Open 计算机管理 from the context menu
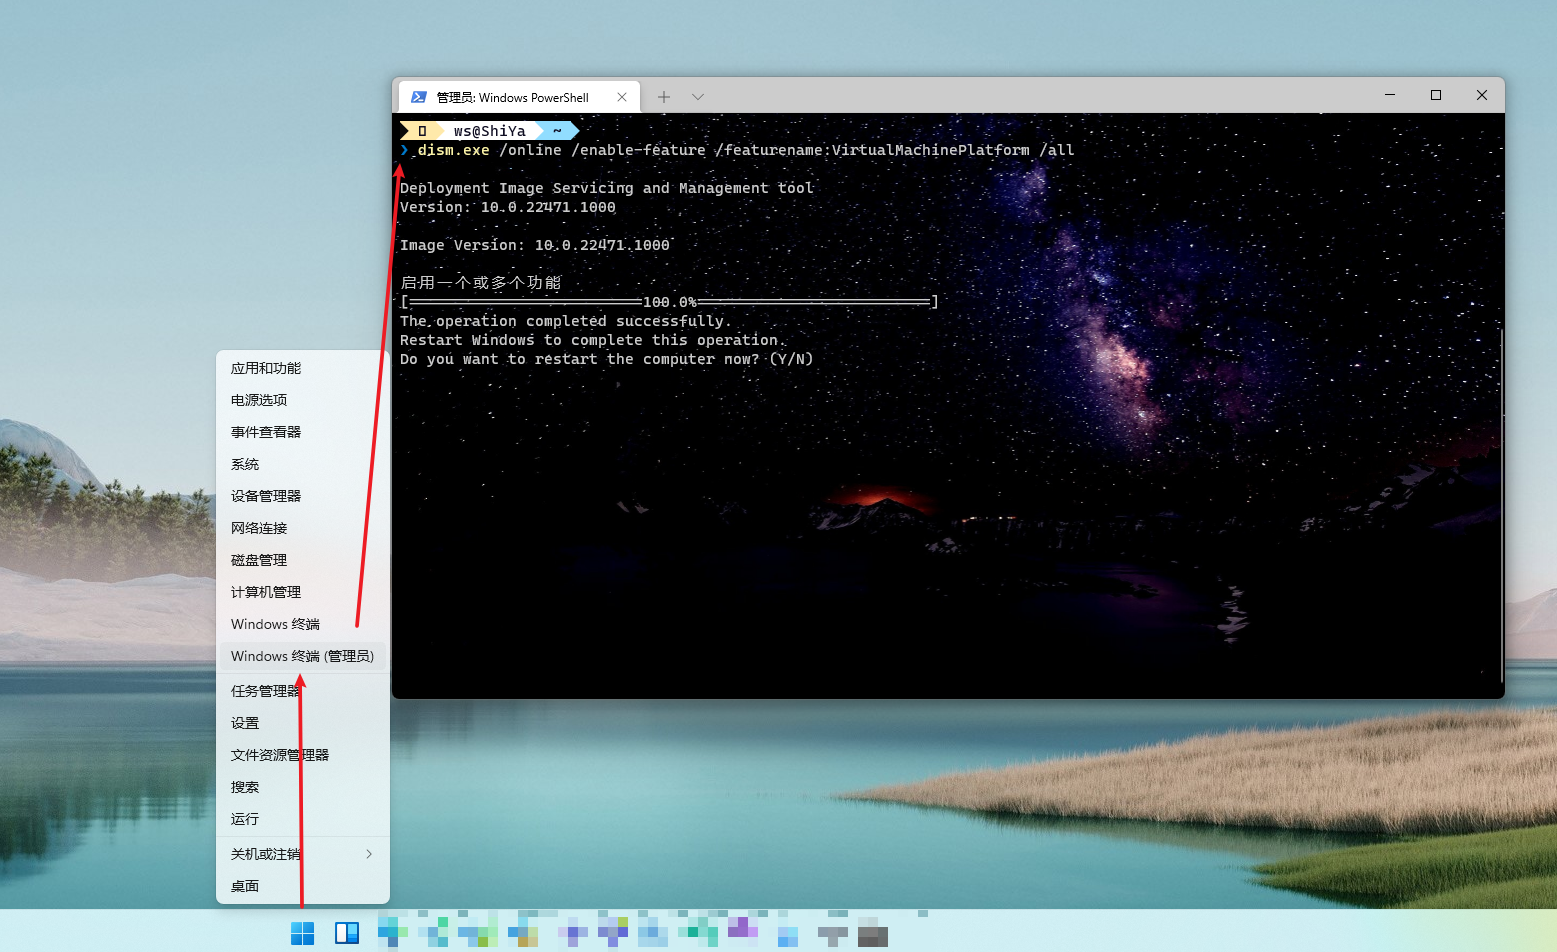Screen dimensions: 1557x952 click(303, 592)
